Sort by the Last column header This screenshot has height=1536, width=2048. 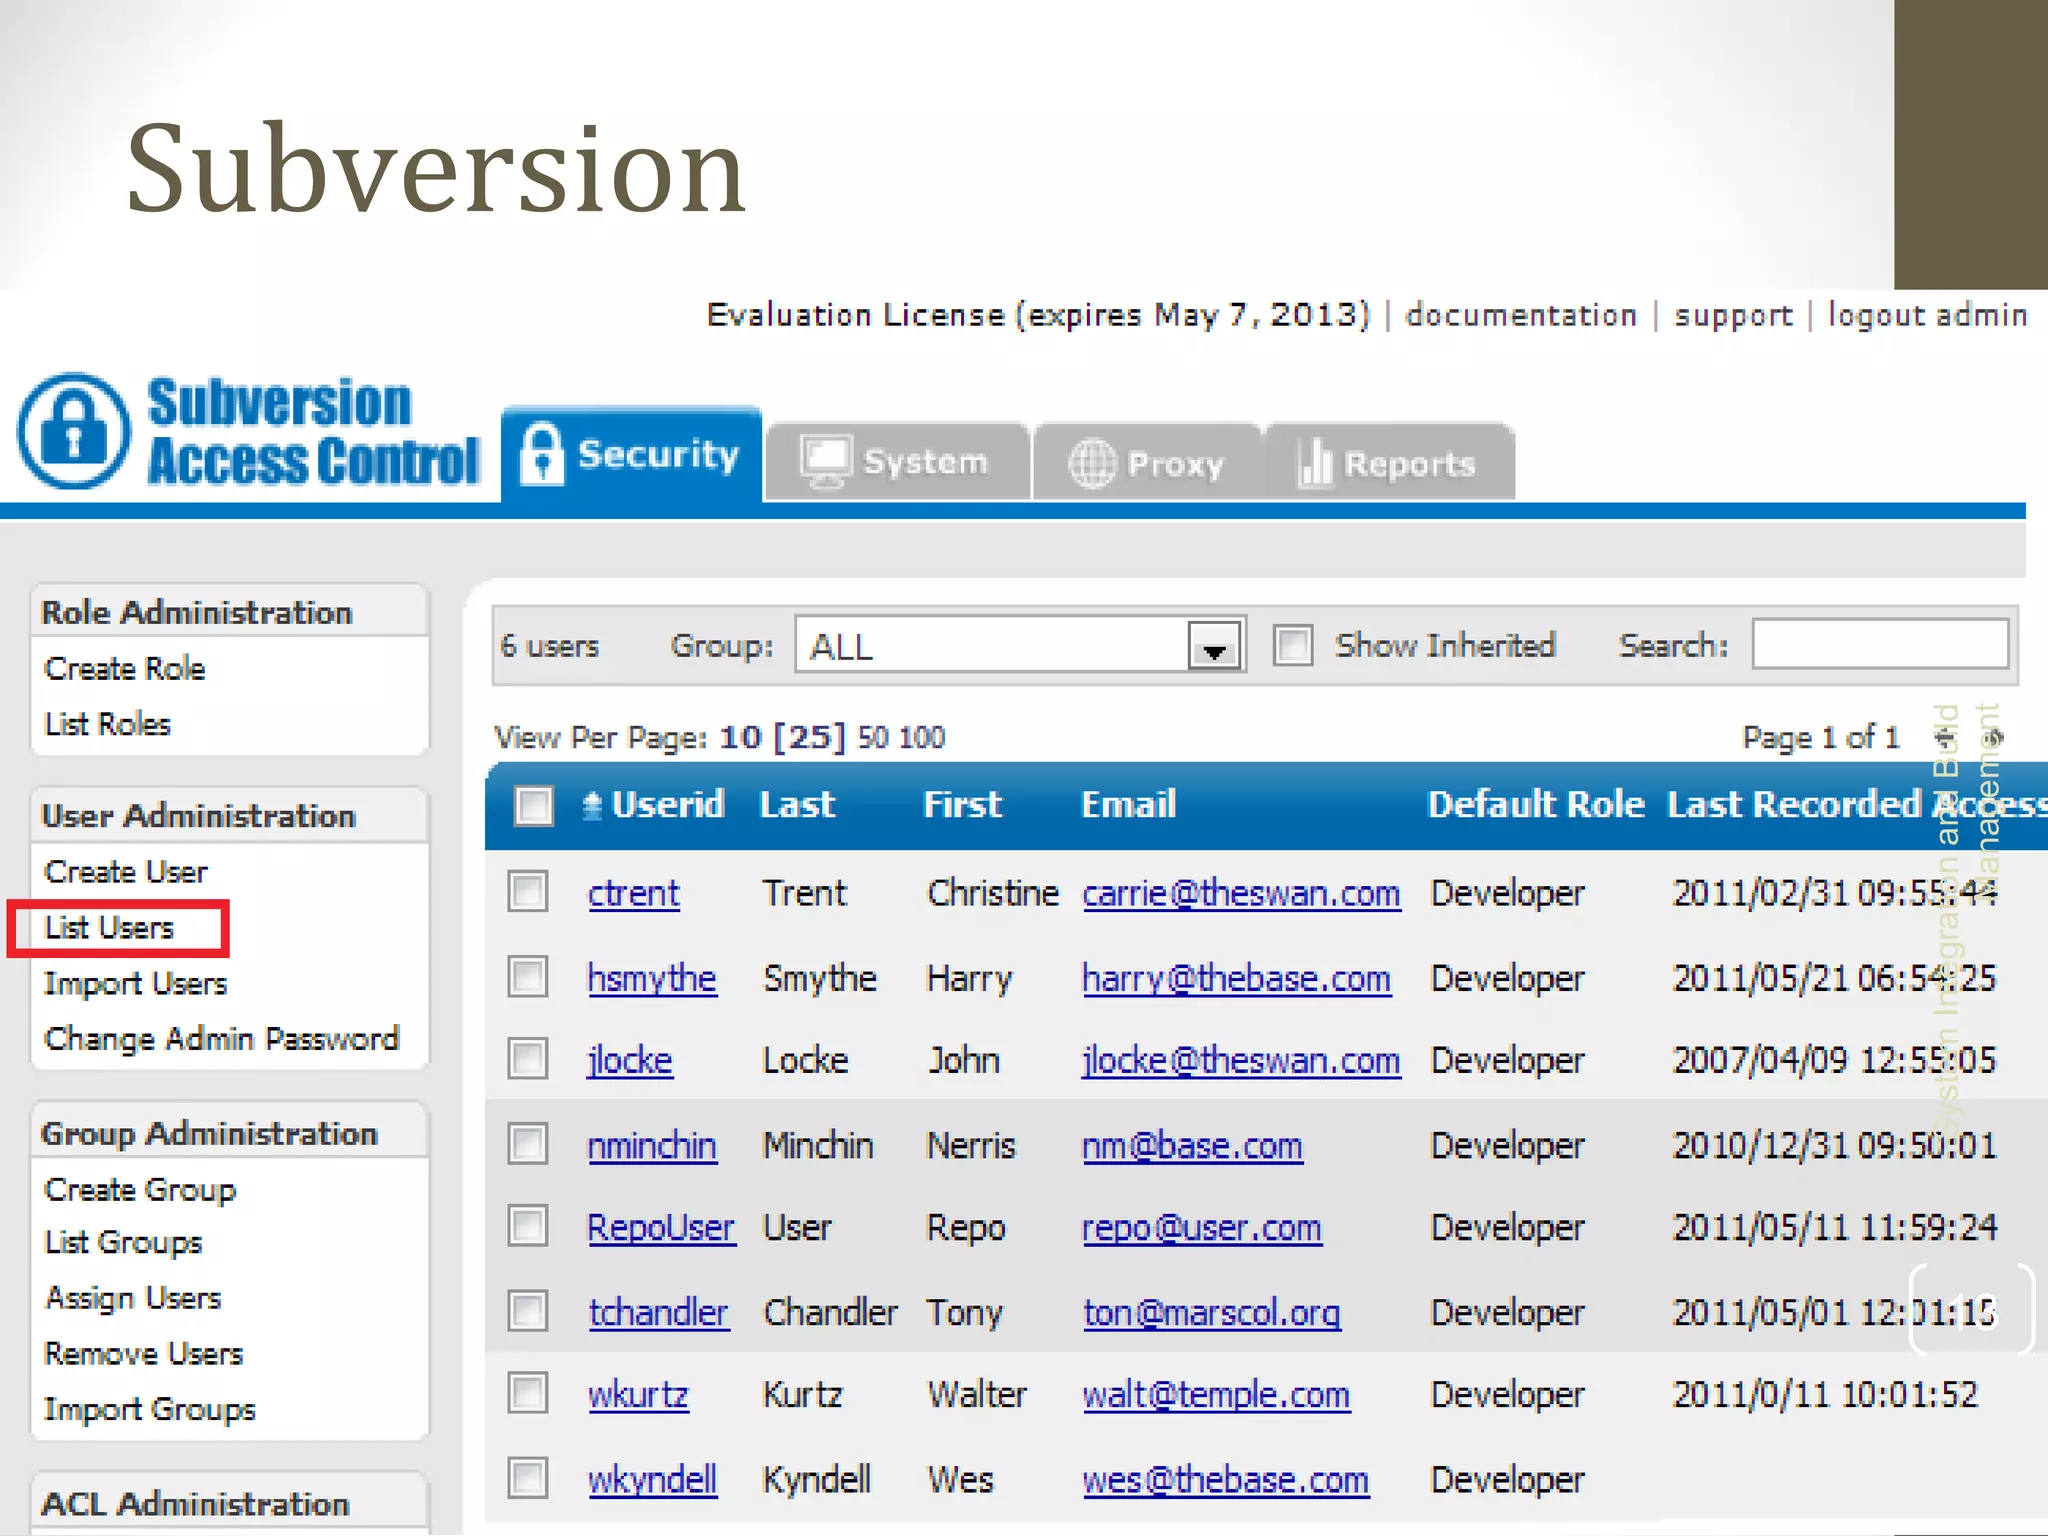pyautogui.click(x=797, y=805)
